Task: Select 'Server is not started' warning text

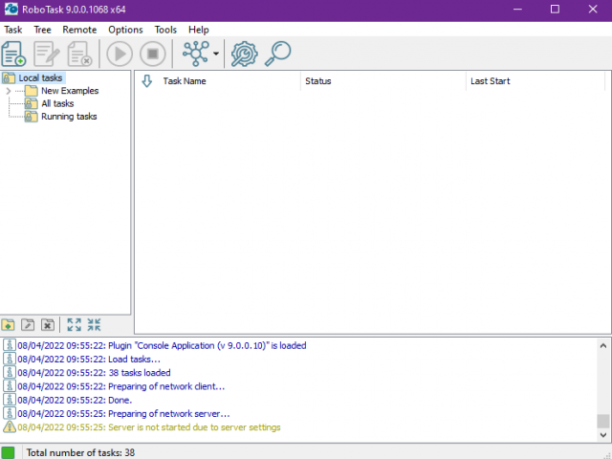Action: click(149, 427)
